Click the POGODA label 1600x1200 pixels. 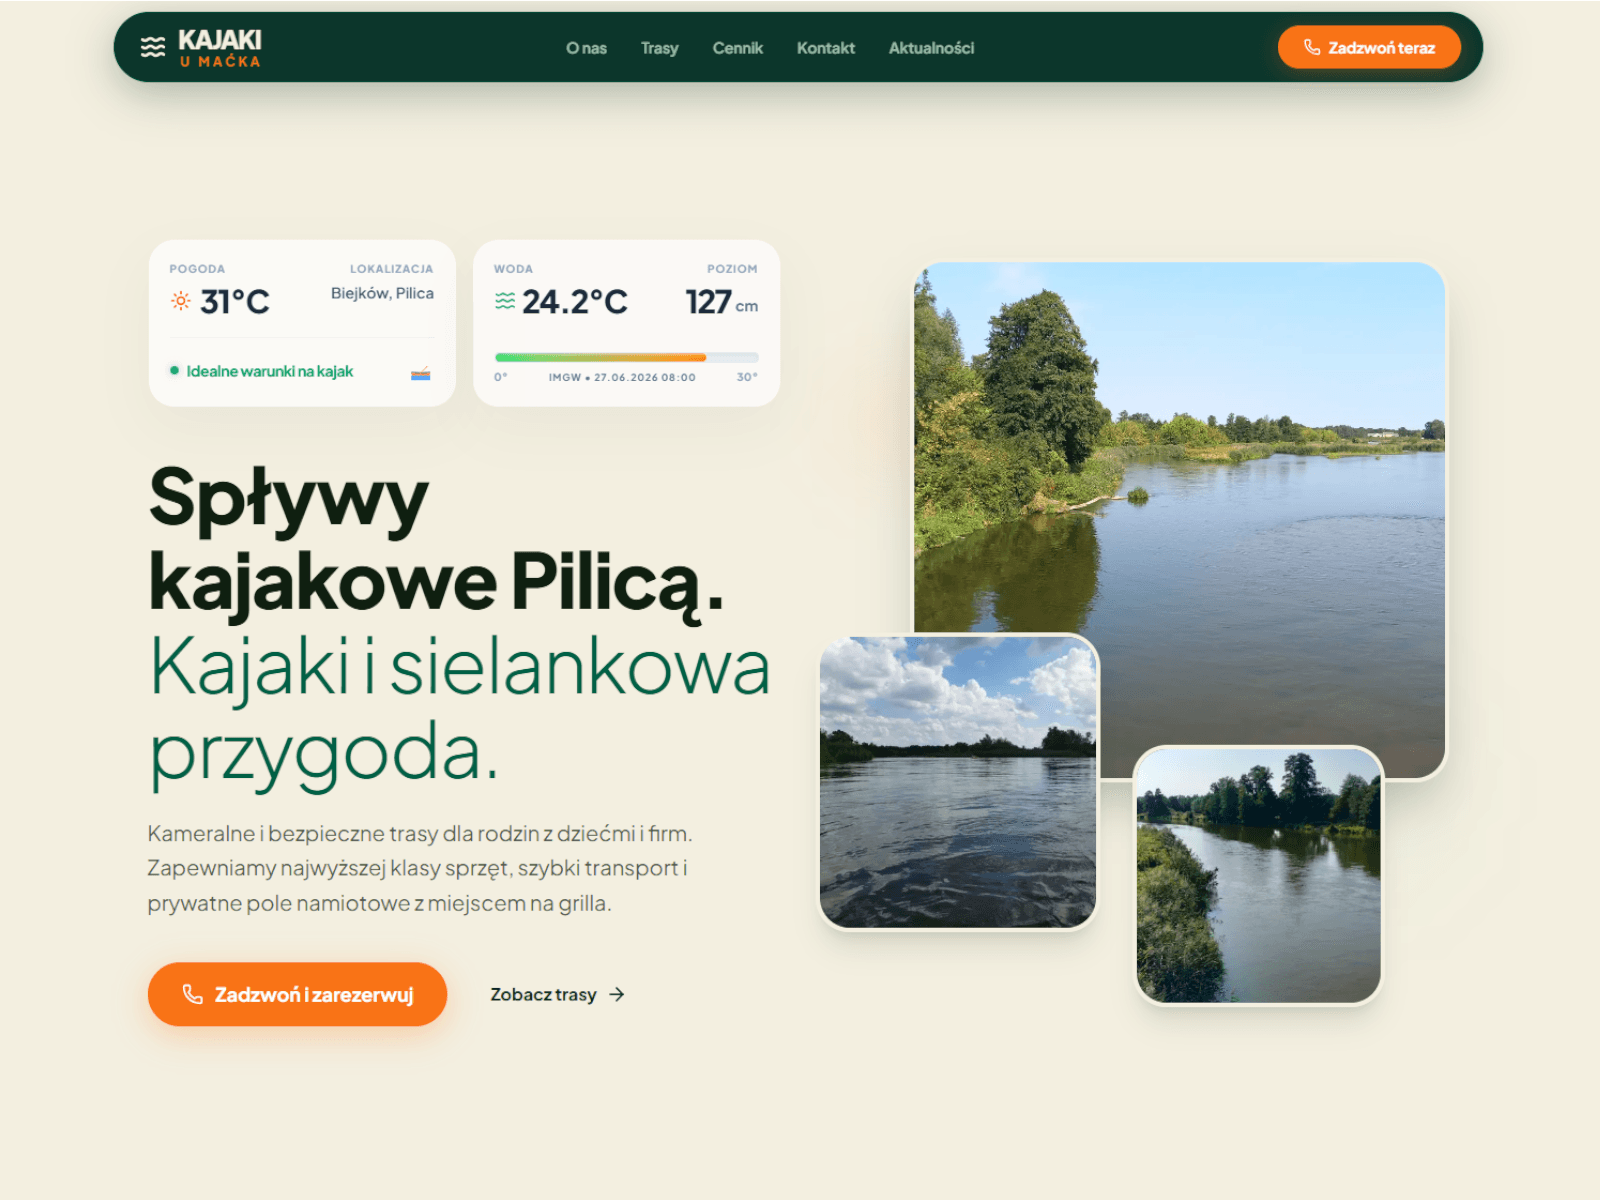(x=197, y=269)
